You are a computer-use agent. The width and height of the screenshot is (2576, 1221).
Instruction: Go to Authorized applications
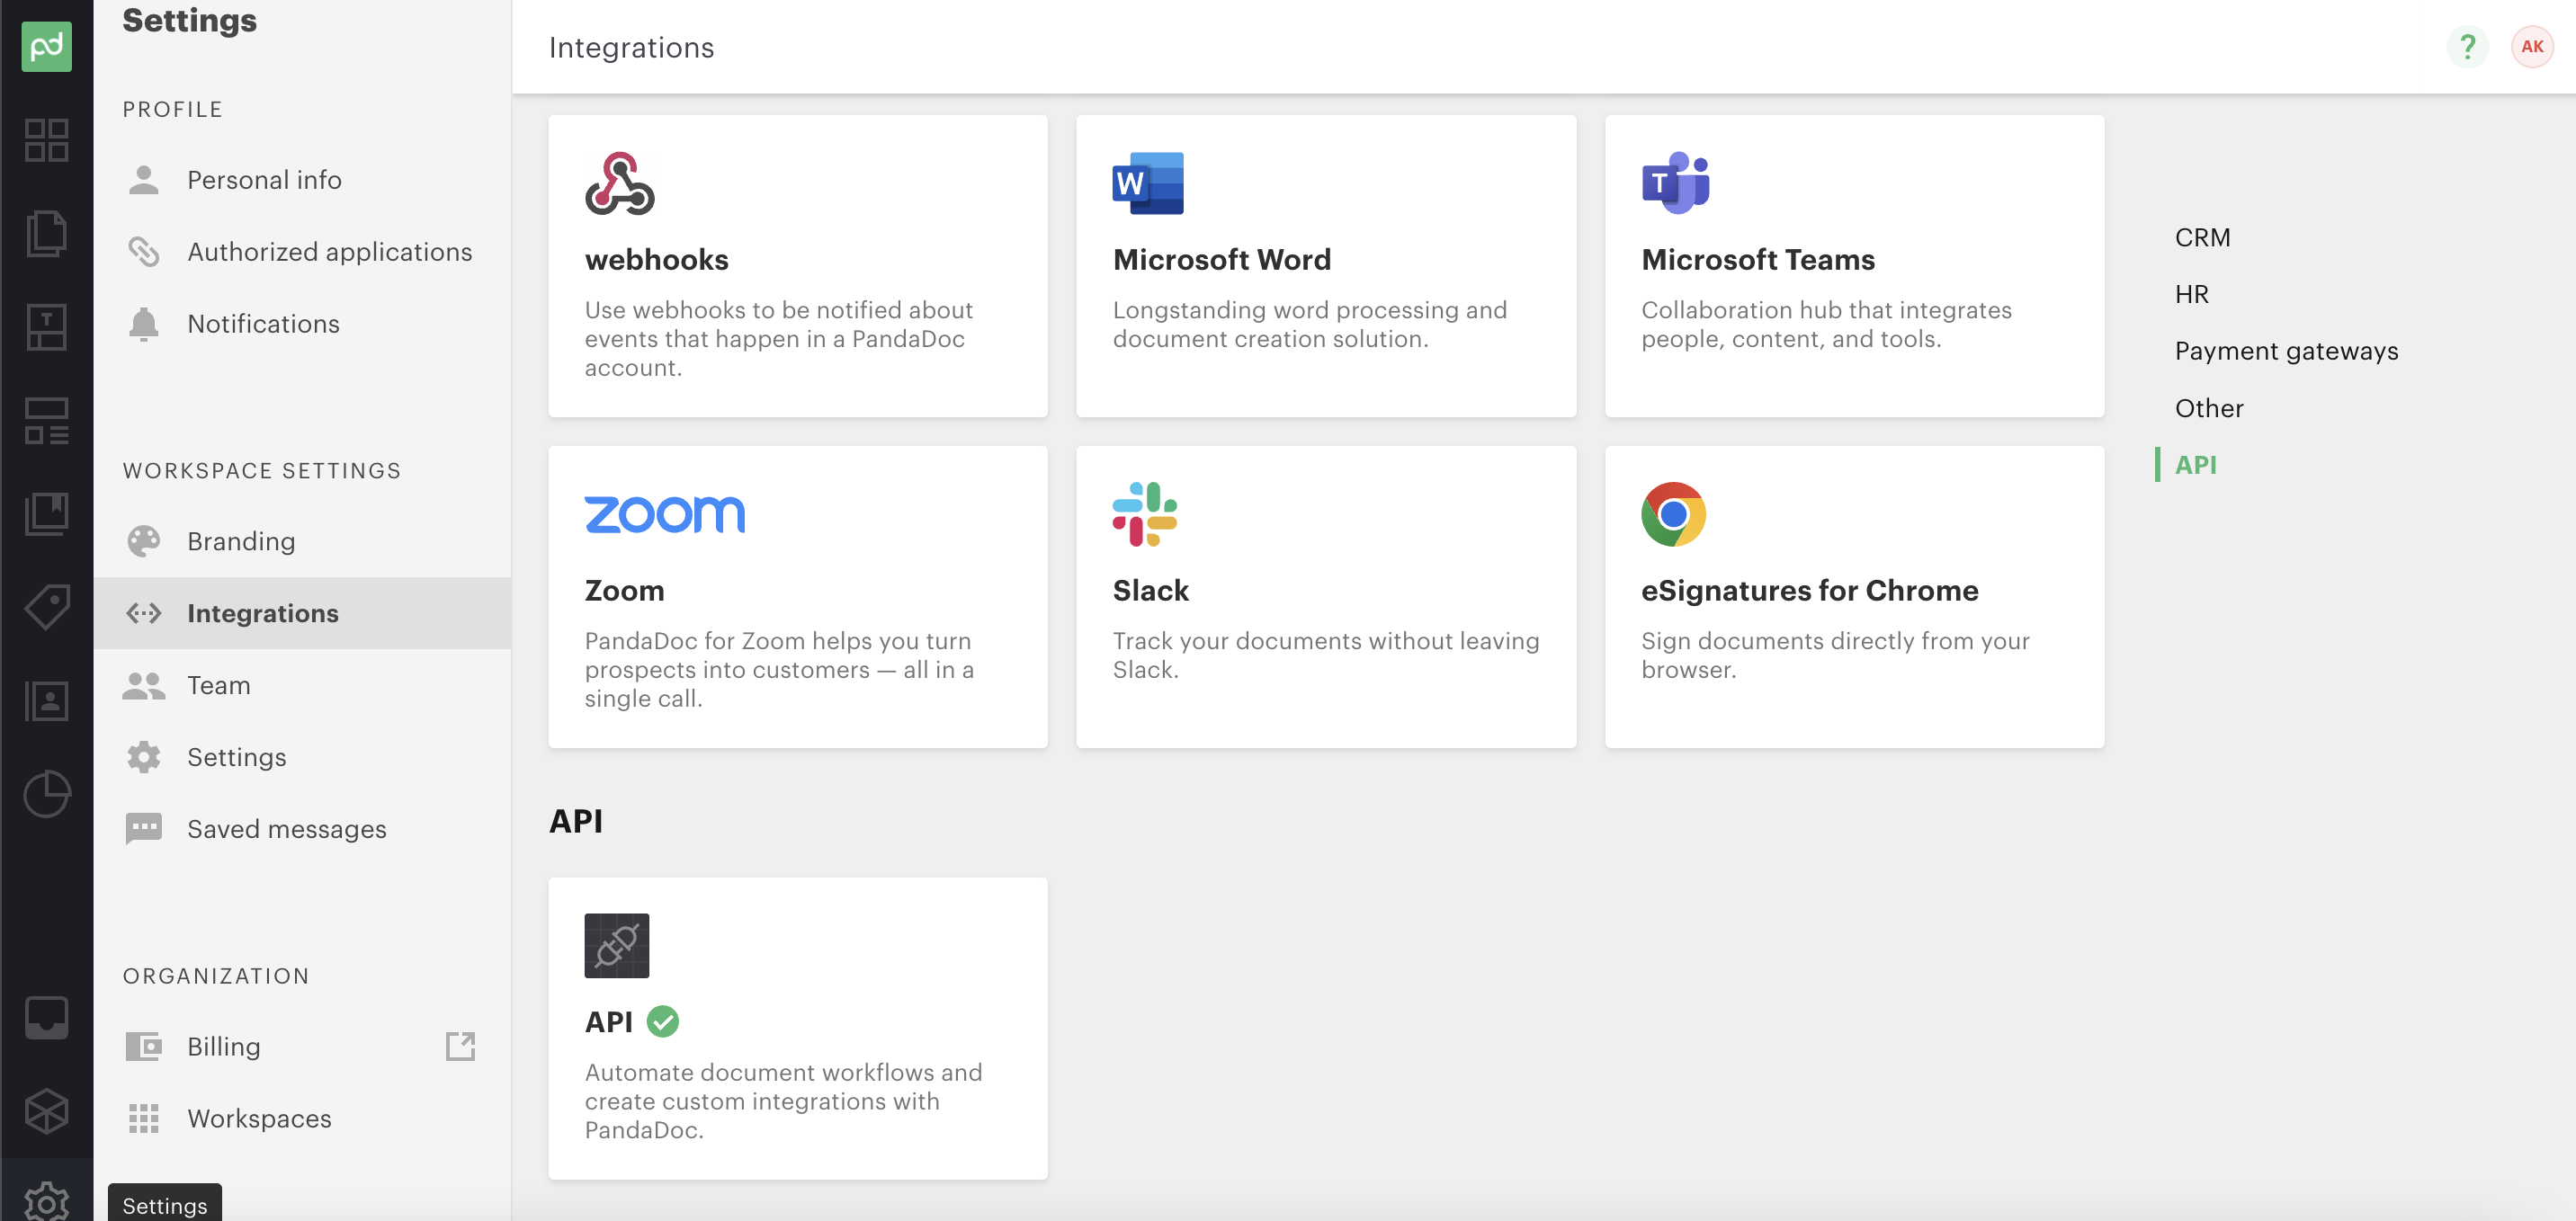tap(329, 252)
